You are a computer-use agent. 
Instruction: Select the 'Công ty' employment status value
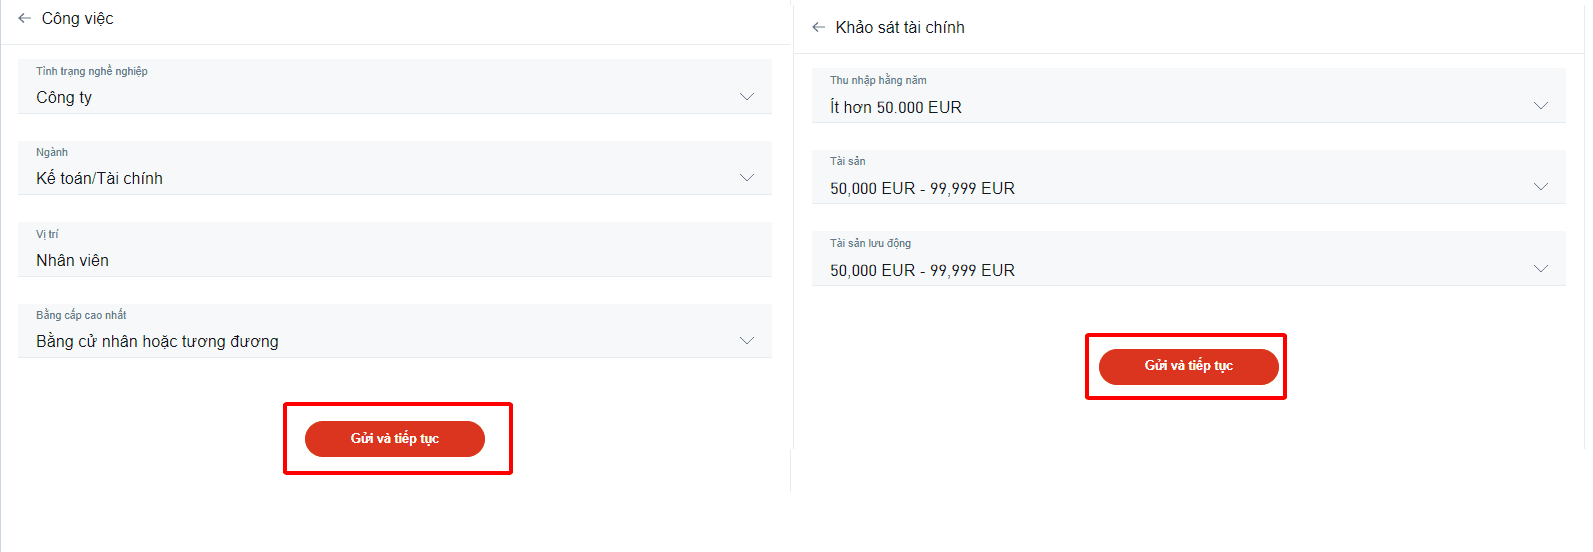[x=64, y=97]
